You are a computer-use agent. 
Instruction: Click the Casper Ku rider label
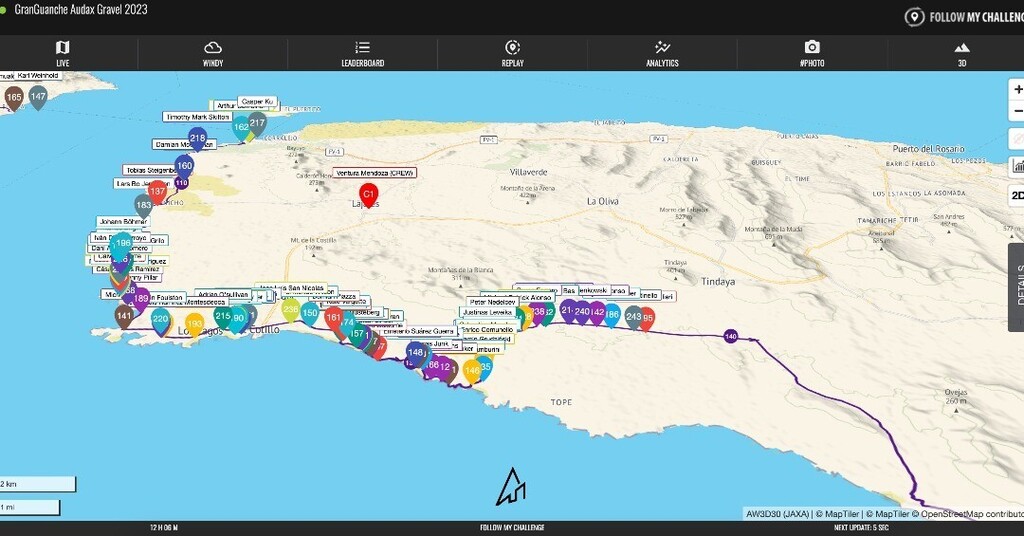257,101
